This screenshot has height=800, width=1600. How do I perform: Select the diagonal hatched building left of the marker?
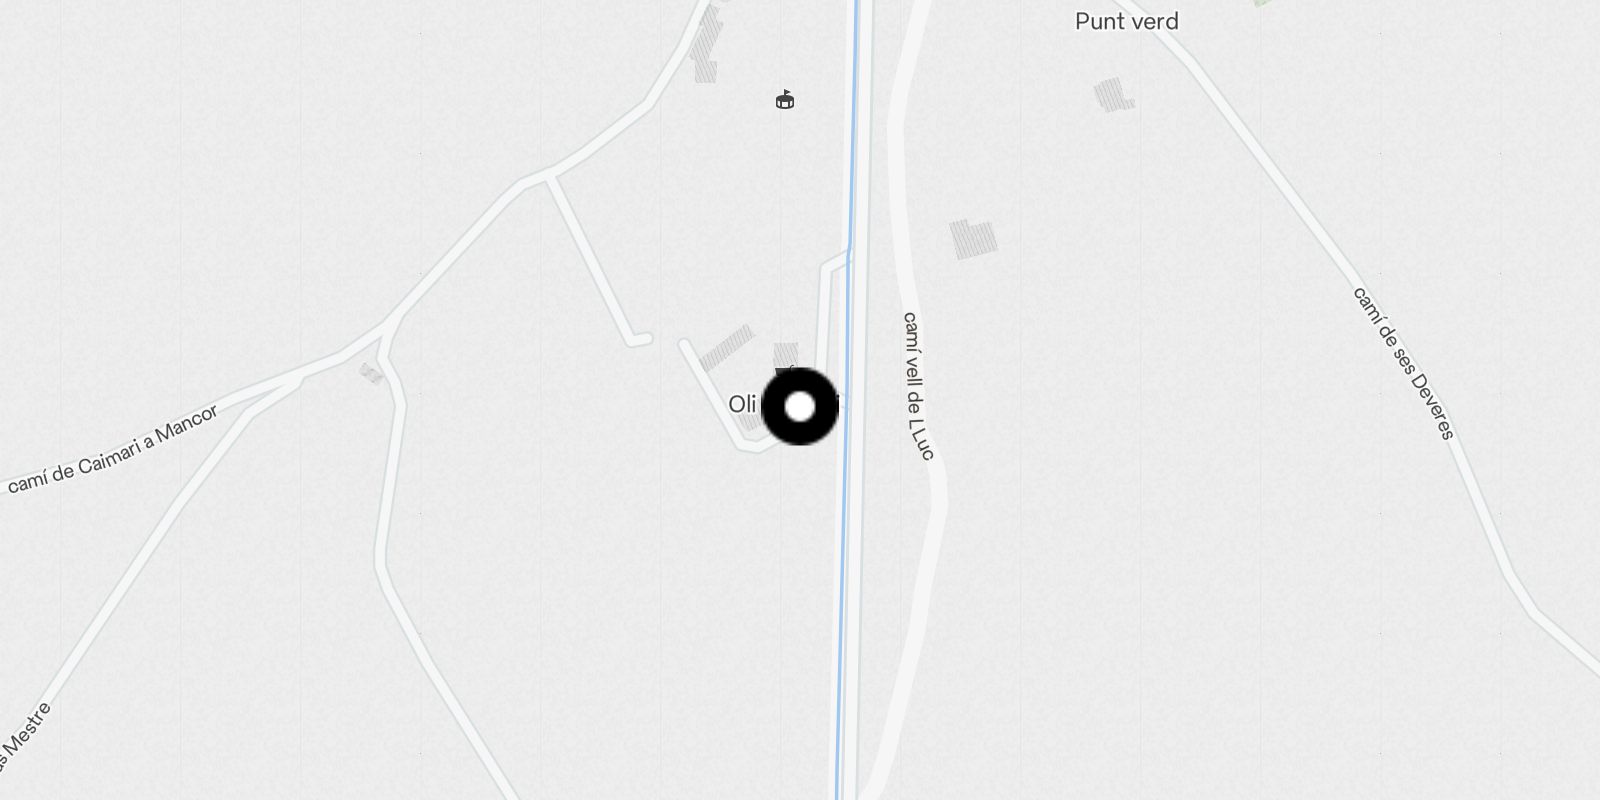[x=727, y=348]
